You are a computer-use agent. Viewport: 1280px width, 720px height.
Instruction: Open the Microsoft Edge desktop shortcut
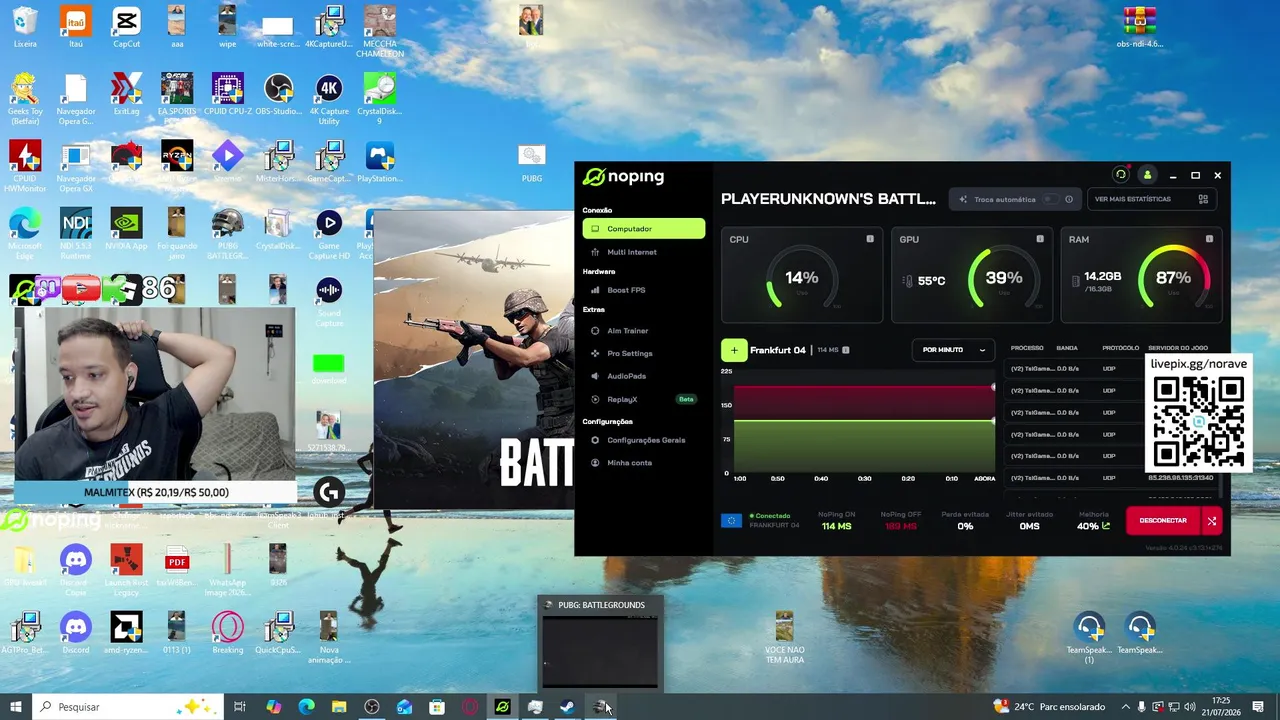tap(25, 234)
